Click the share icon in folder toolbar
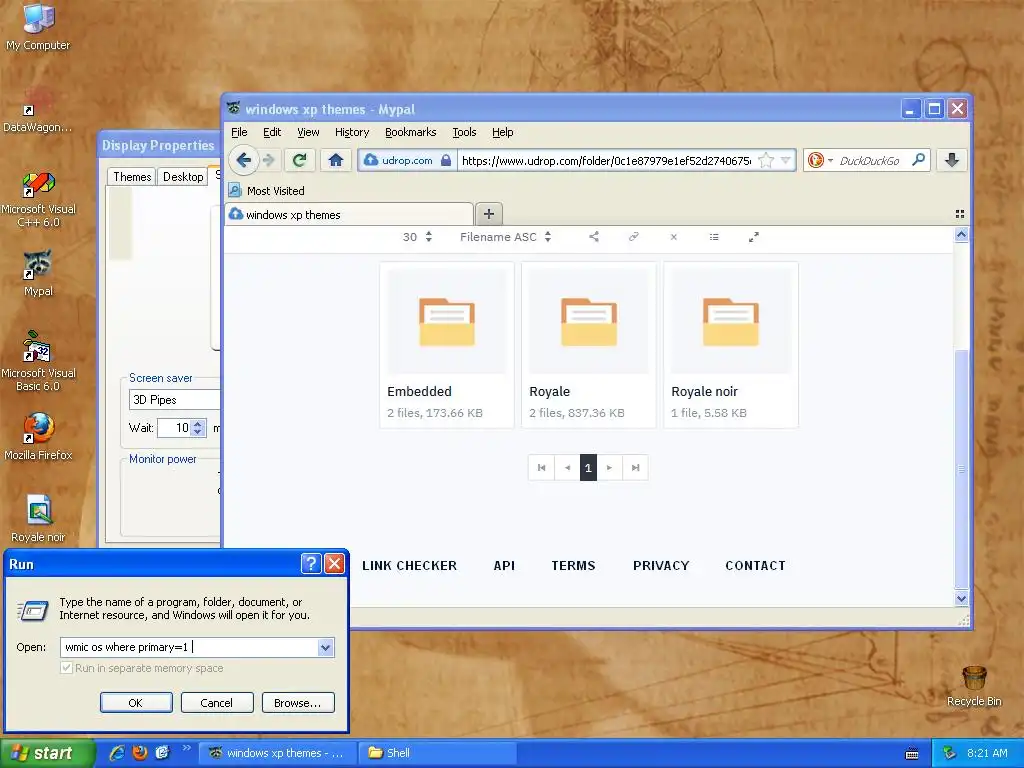This screenshot has height=768, width=1024. [594, 237]
